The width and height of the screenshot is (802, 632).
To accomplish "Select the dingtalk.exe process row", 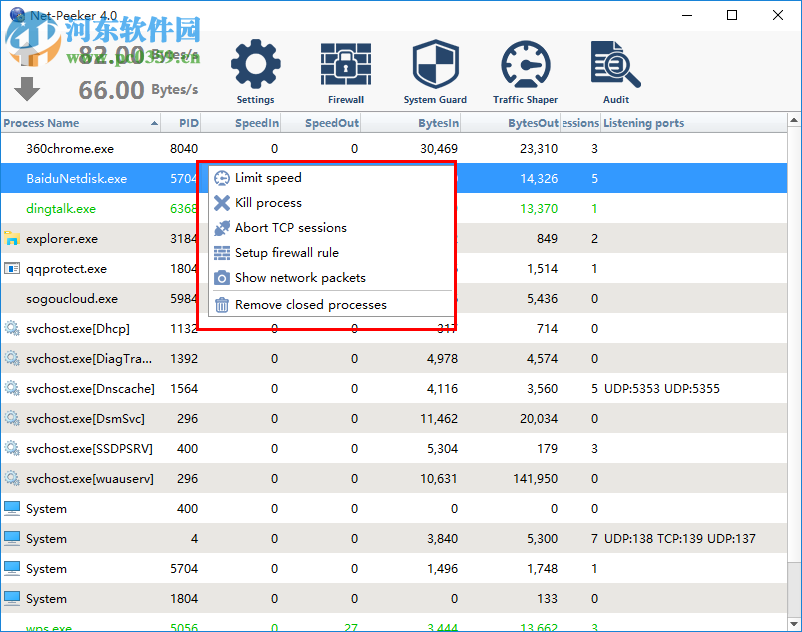I will (x=60, y=208).
